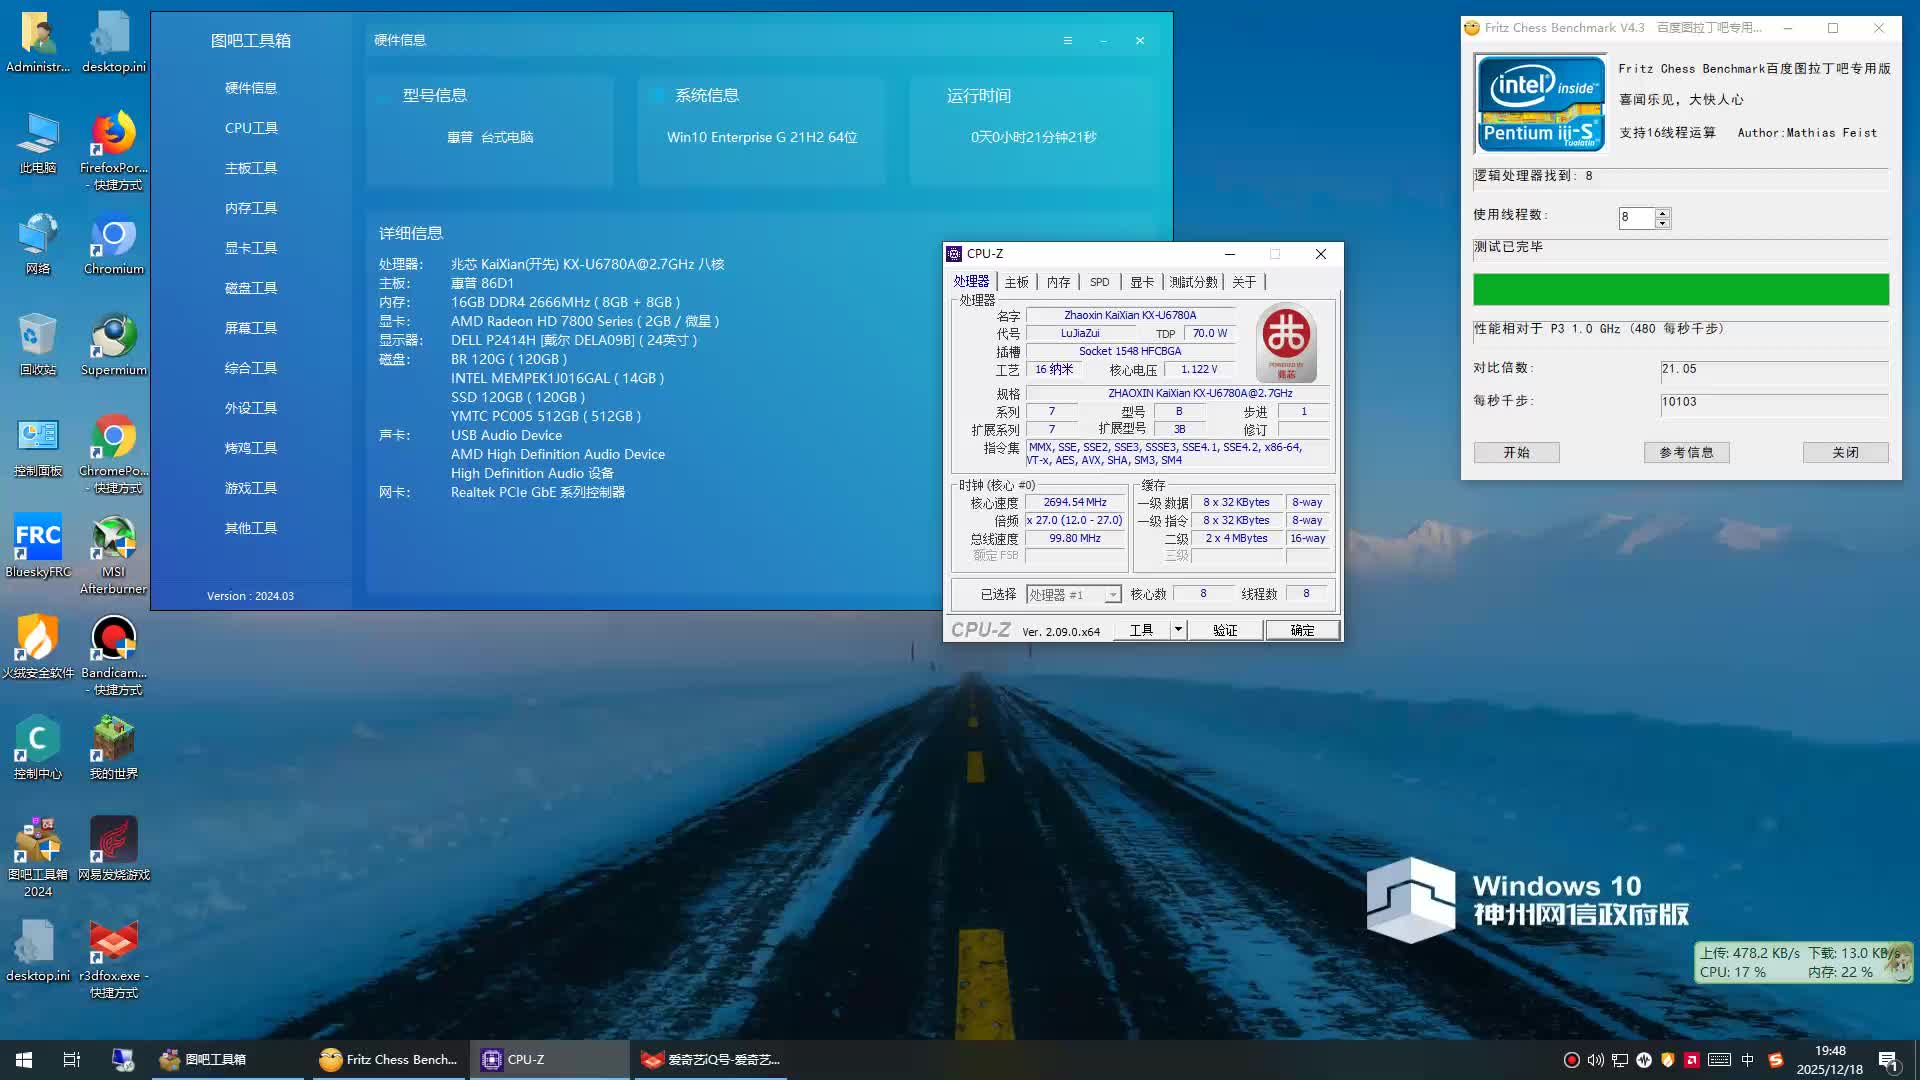
Task: Launch 我的世界 Minecraft icon
Action: [113, 749]
